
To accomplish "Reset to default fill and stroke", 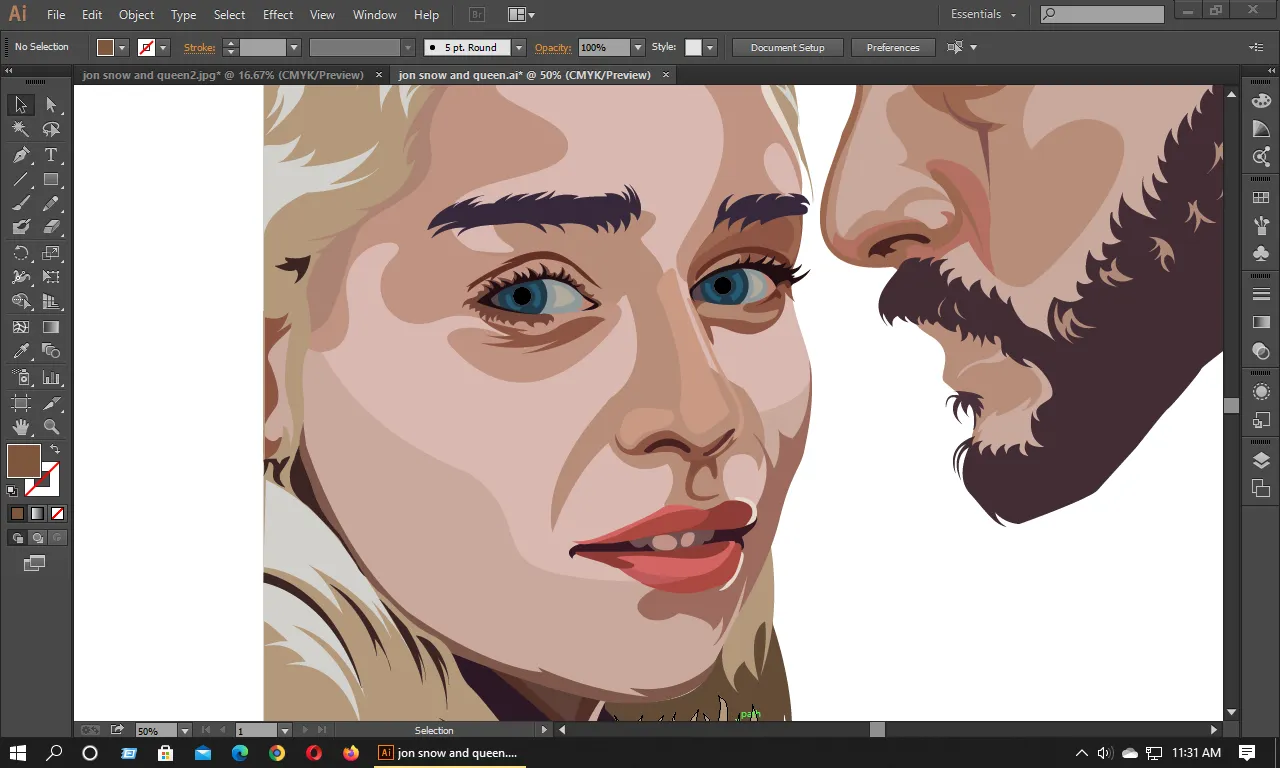I will click(12, 491).
